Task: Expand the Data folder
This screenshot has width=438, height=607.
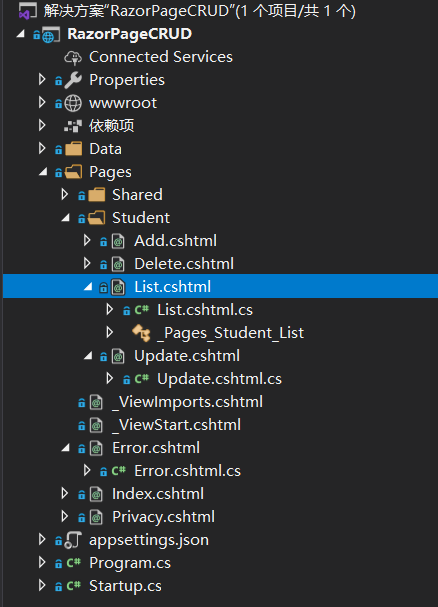Action: (x=42, y=149)
